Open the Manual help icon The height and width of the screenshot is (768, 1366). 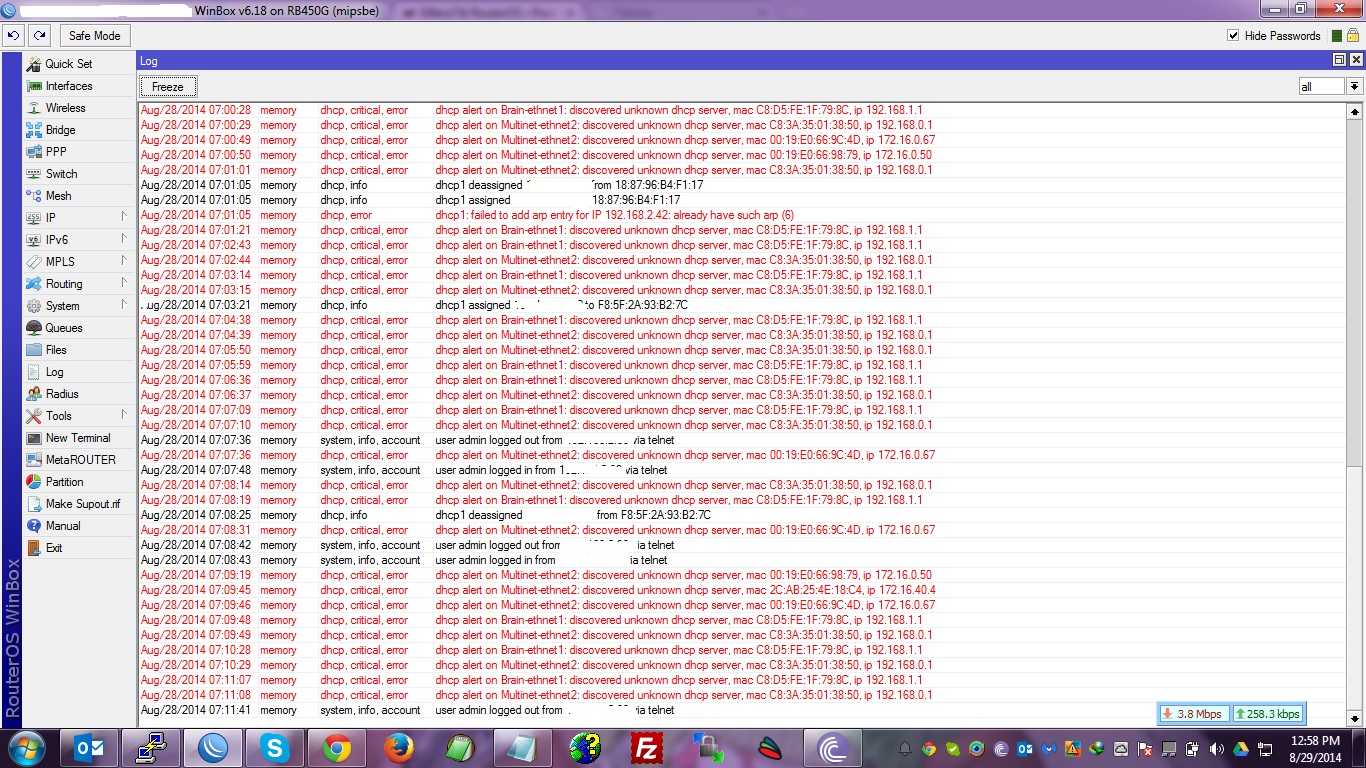(x=34, y=525)
